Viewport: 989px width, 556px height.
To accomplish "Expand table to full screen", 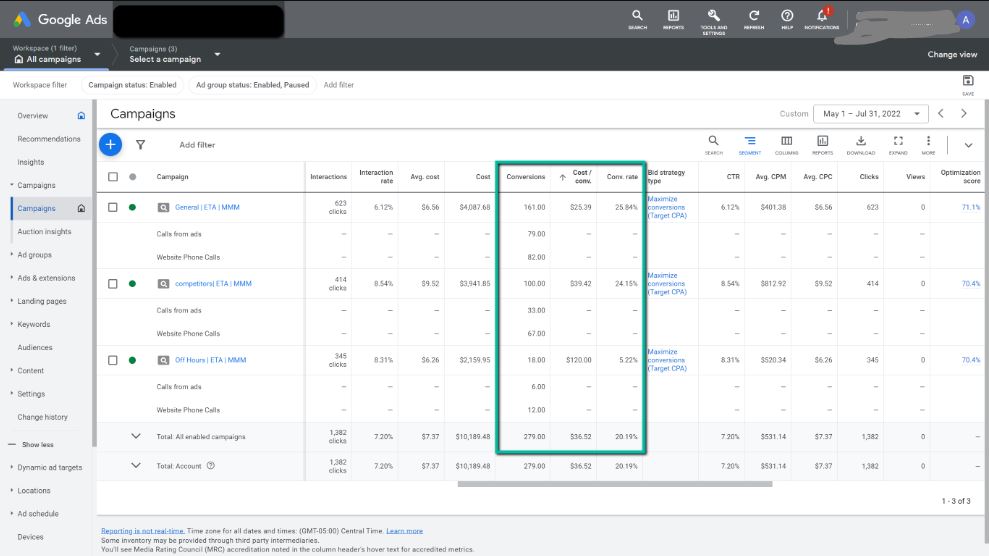I will (x=898, y=144).
